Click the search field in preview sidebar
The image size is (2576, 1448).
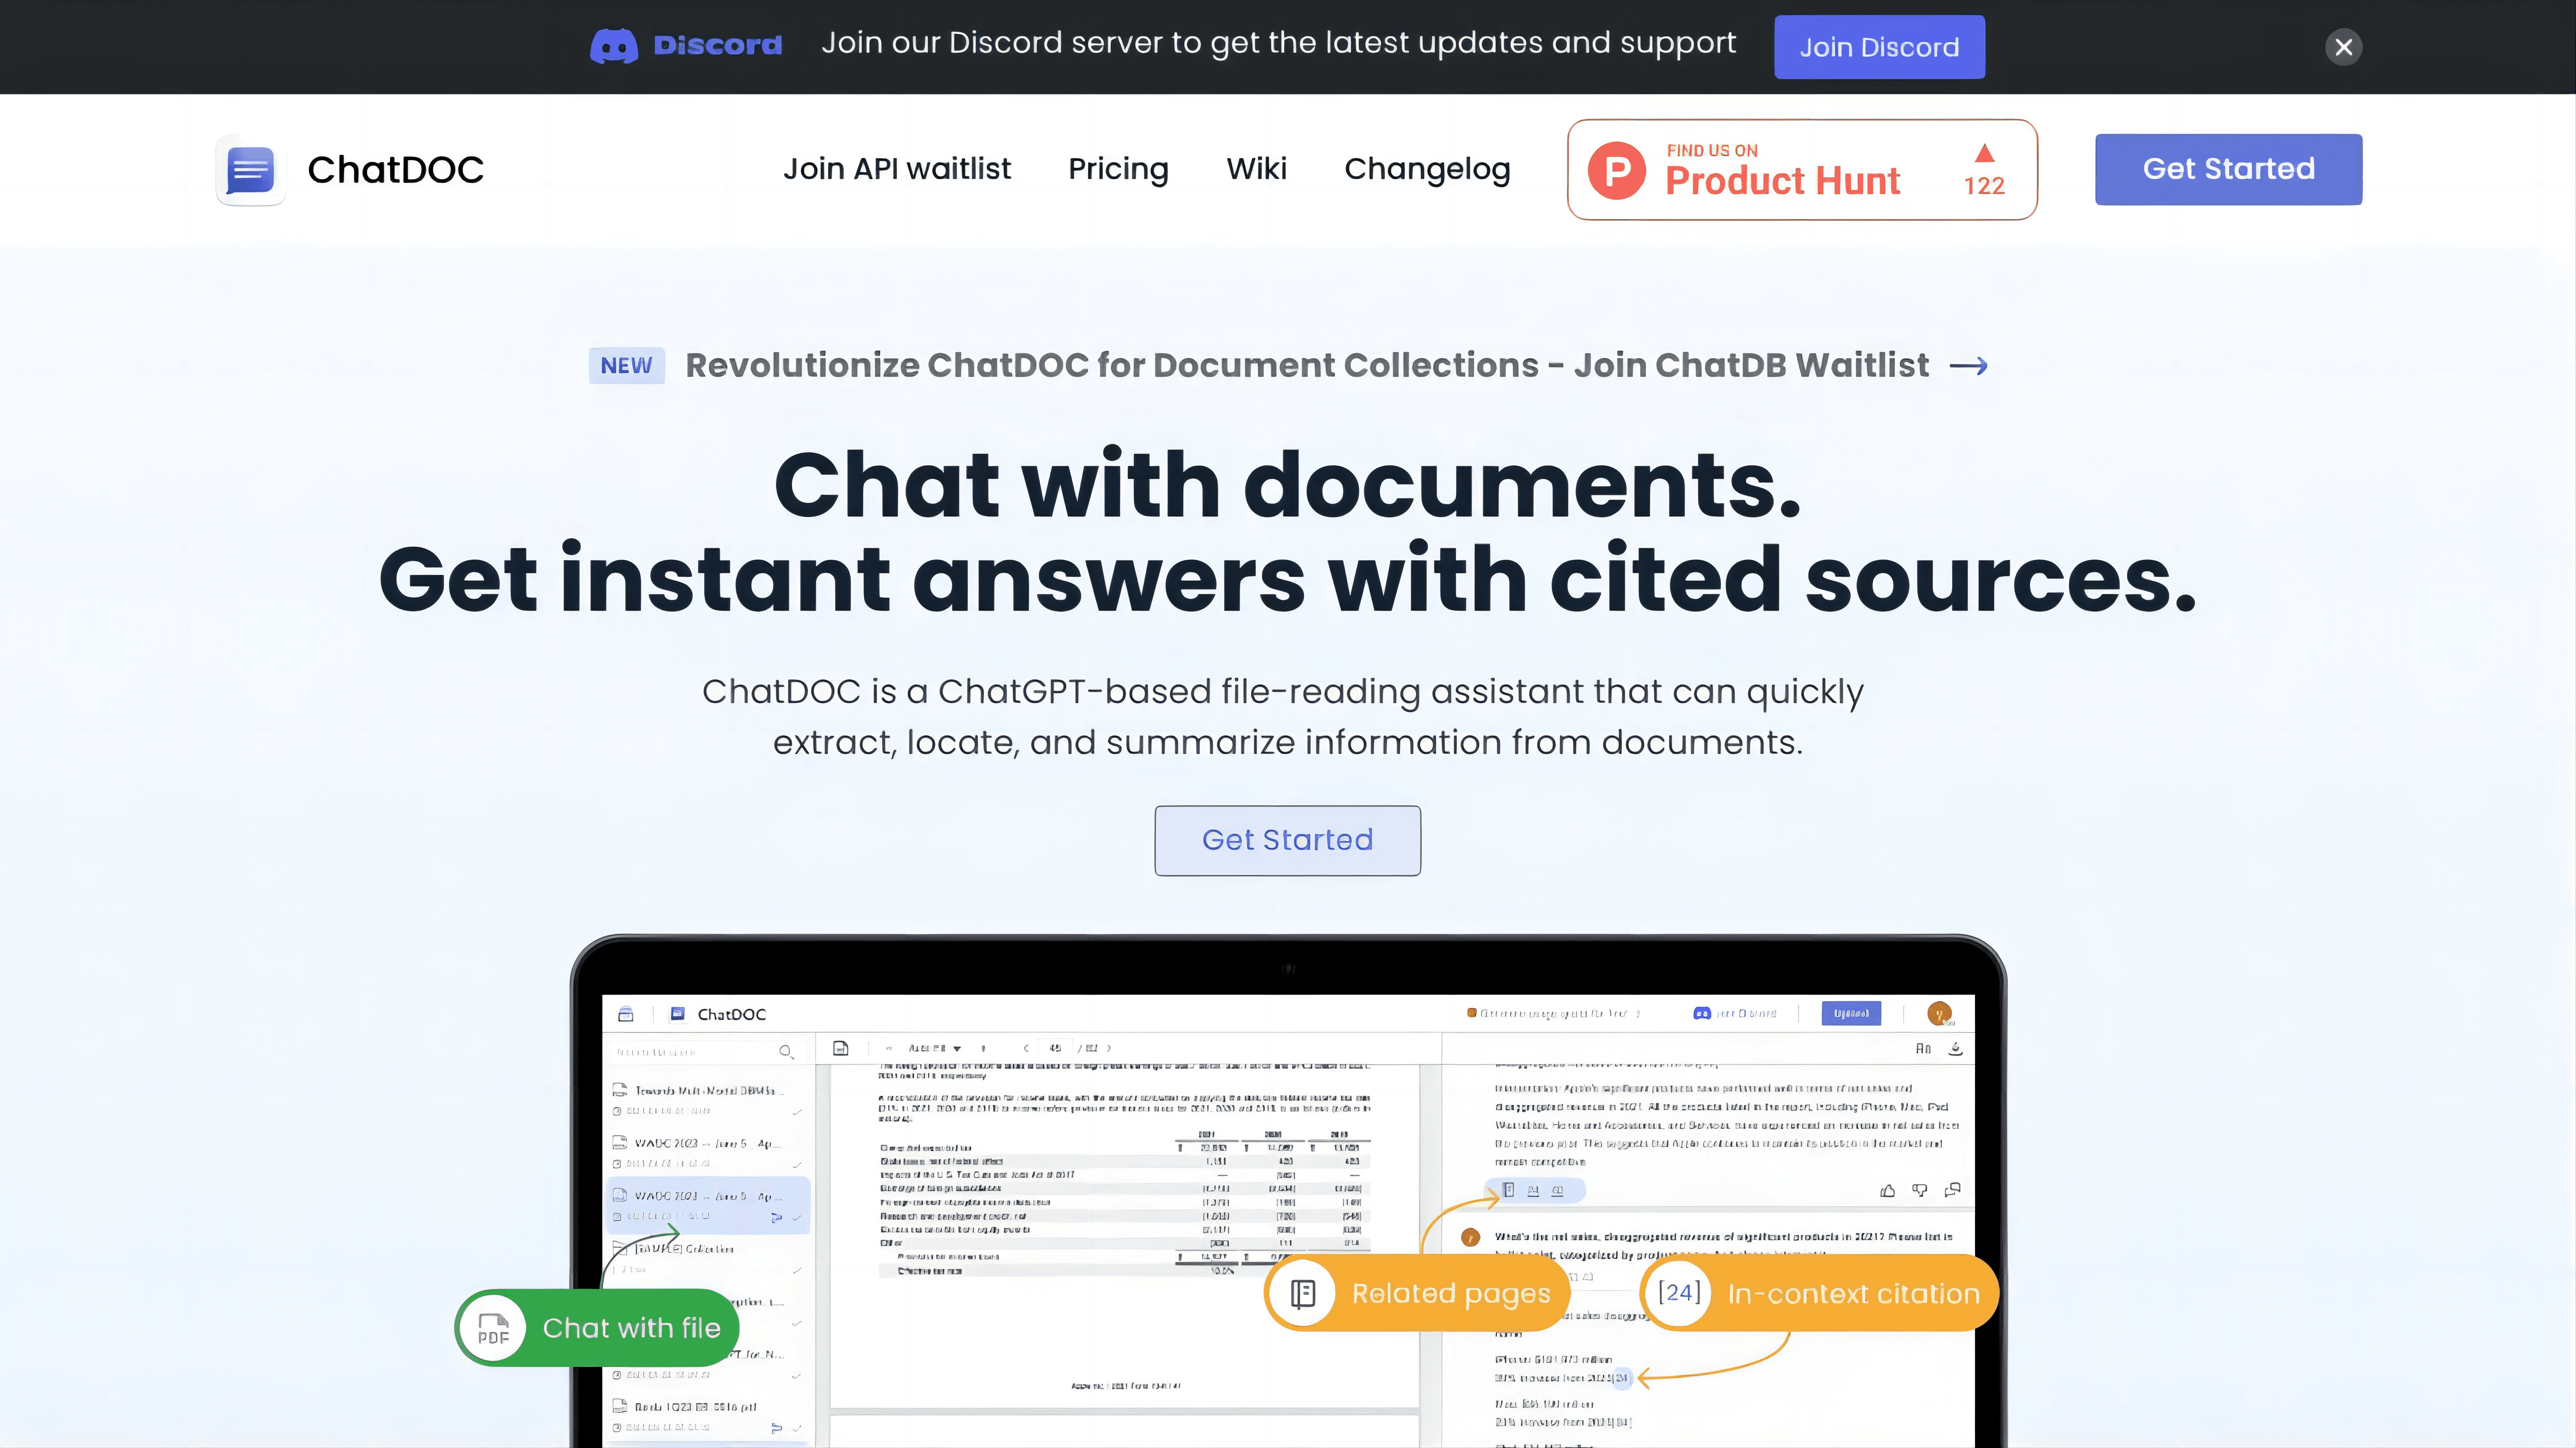[x=705, y=1052]
